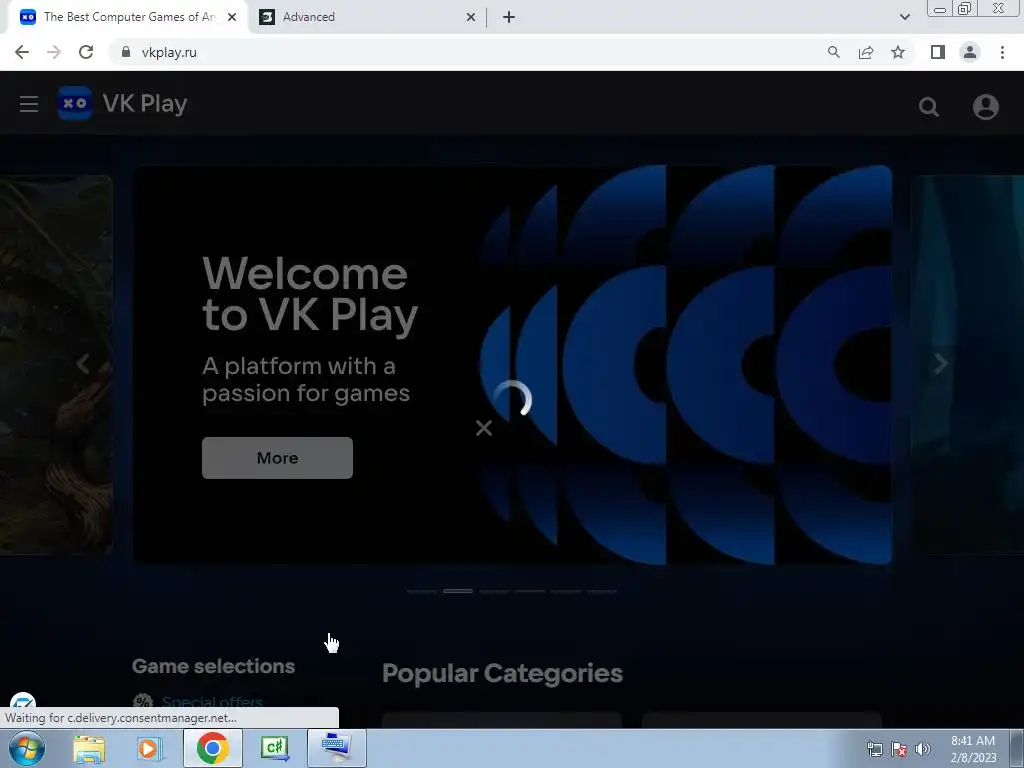Switch to Chrome in the taskbar

[212, 748]
